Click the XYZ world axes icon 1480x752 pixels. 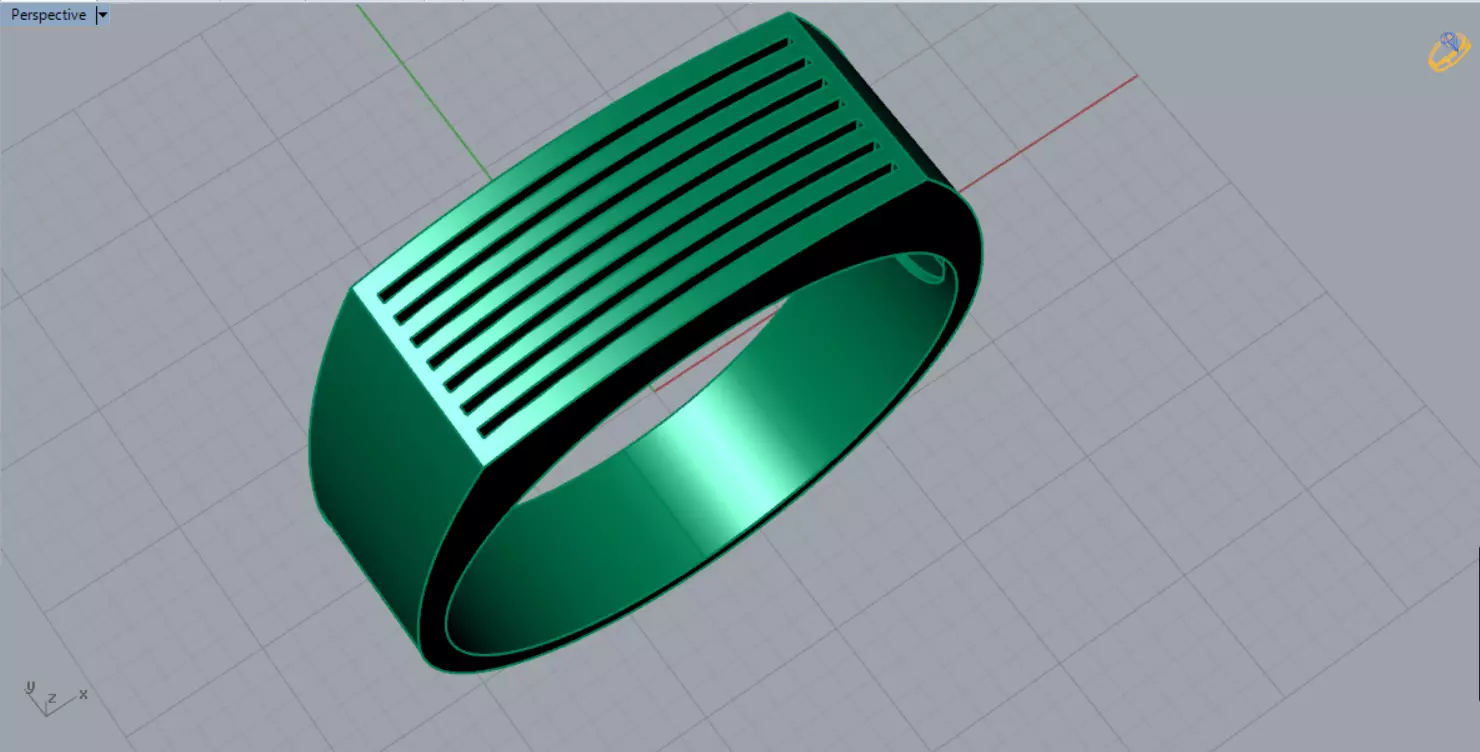click(x=56, y=697)
